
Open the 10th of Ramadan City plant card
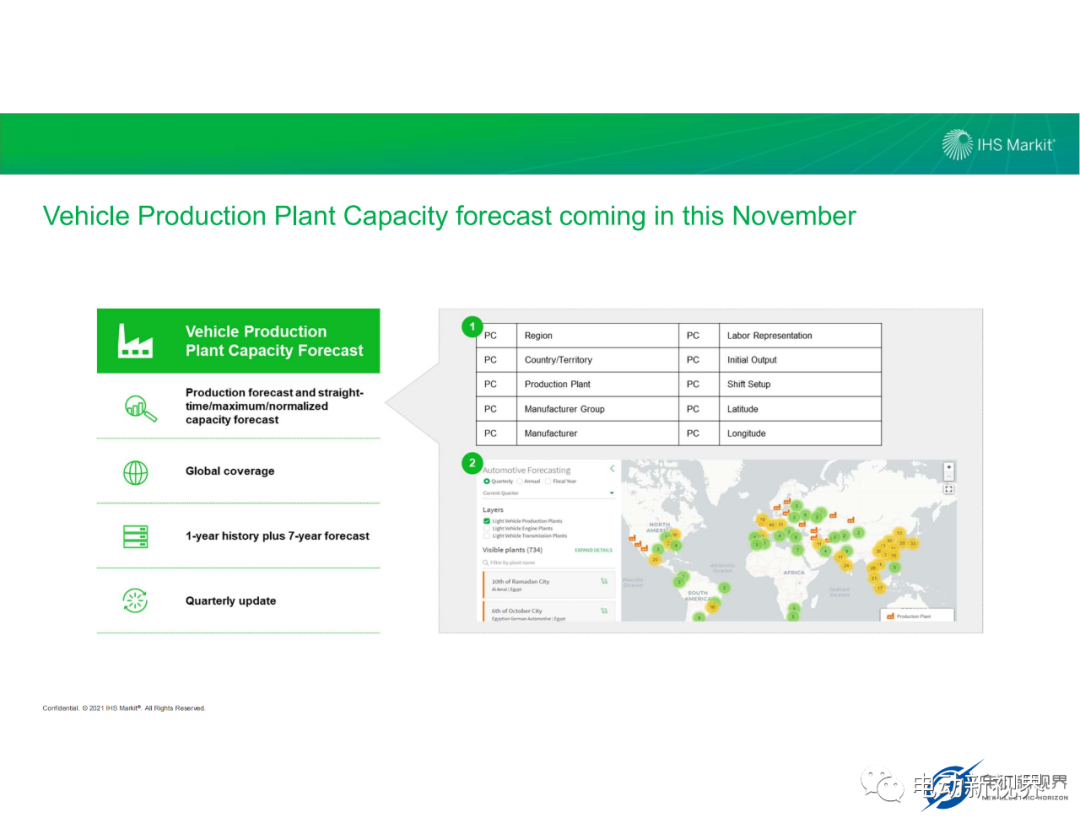point(548,585)
